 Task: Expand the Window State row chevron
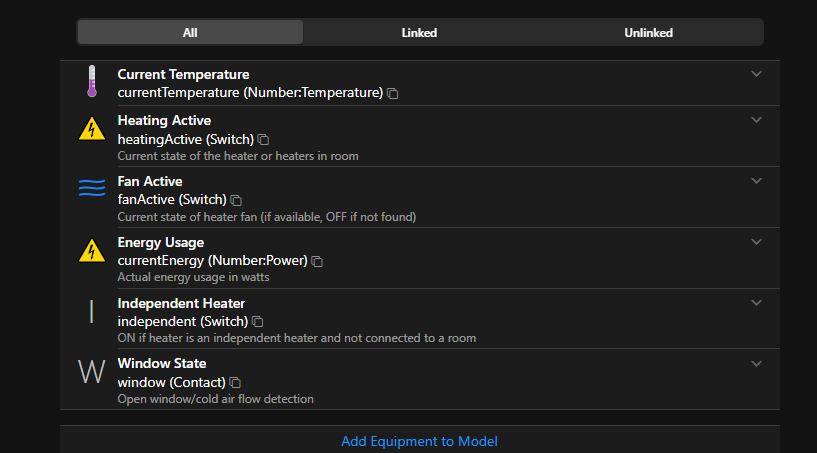[757, 363]
